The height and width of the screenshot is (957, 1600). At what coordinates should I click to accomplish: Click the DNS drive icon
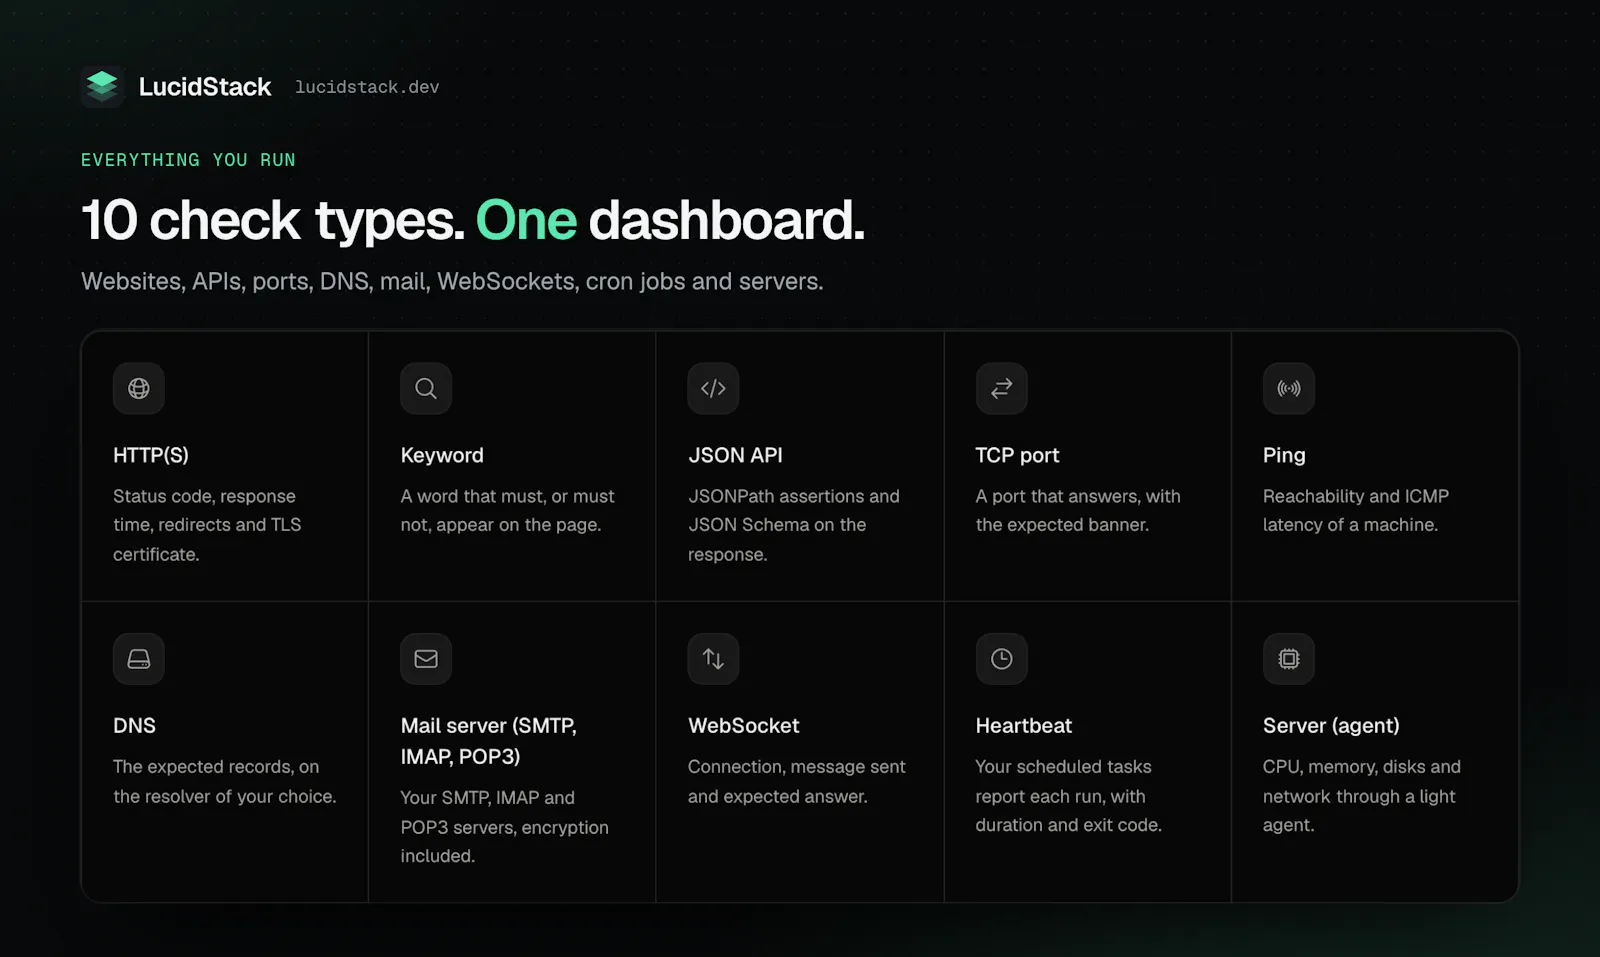(139, 659)
